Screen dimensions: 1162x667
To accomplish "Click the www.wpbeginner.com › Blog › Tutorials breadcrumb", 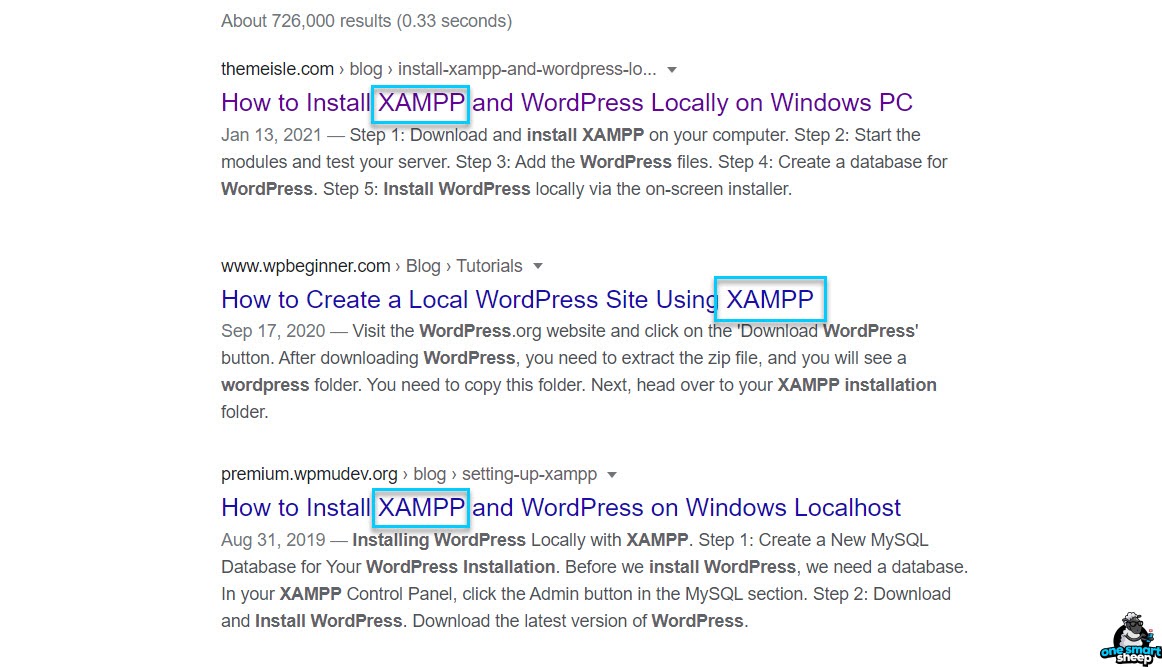I will 371,266.
